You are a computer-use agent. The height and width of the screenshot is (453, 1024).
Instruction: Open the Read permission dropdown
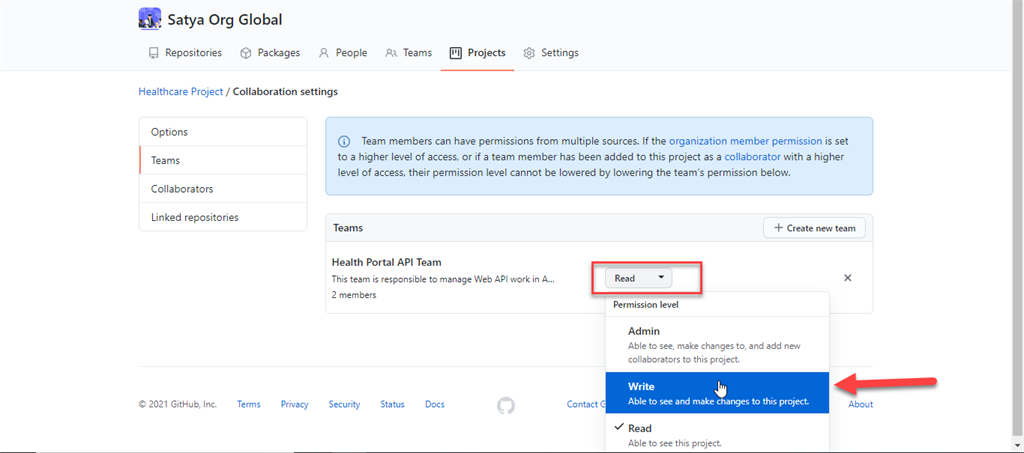tap(638, 278)
